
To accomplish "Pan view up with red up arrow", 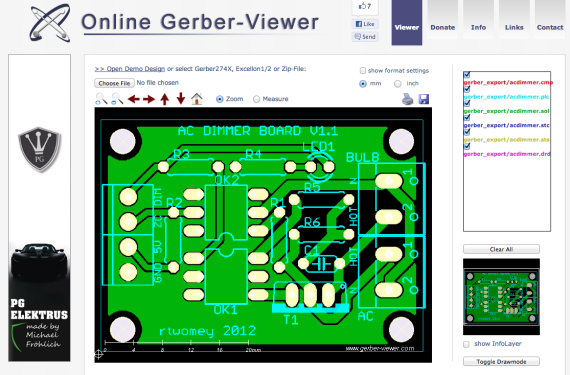I will (x=165, y=99).
